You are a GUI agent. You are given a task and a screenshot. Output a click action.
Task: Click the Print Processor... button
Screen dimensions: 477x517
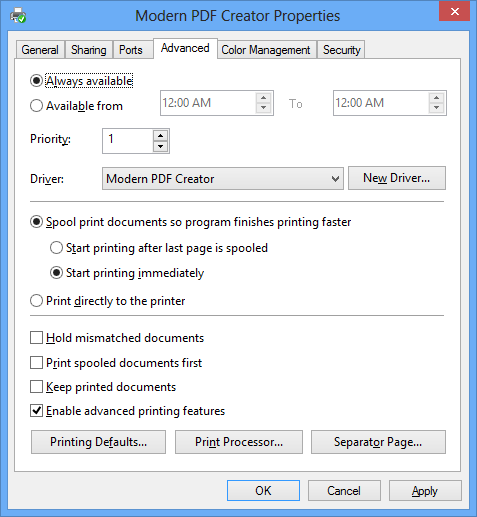click(239, 442)
